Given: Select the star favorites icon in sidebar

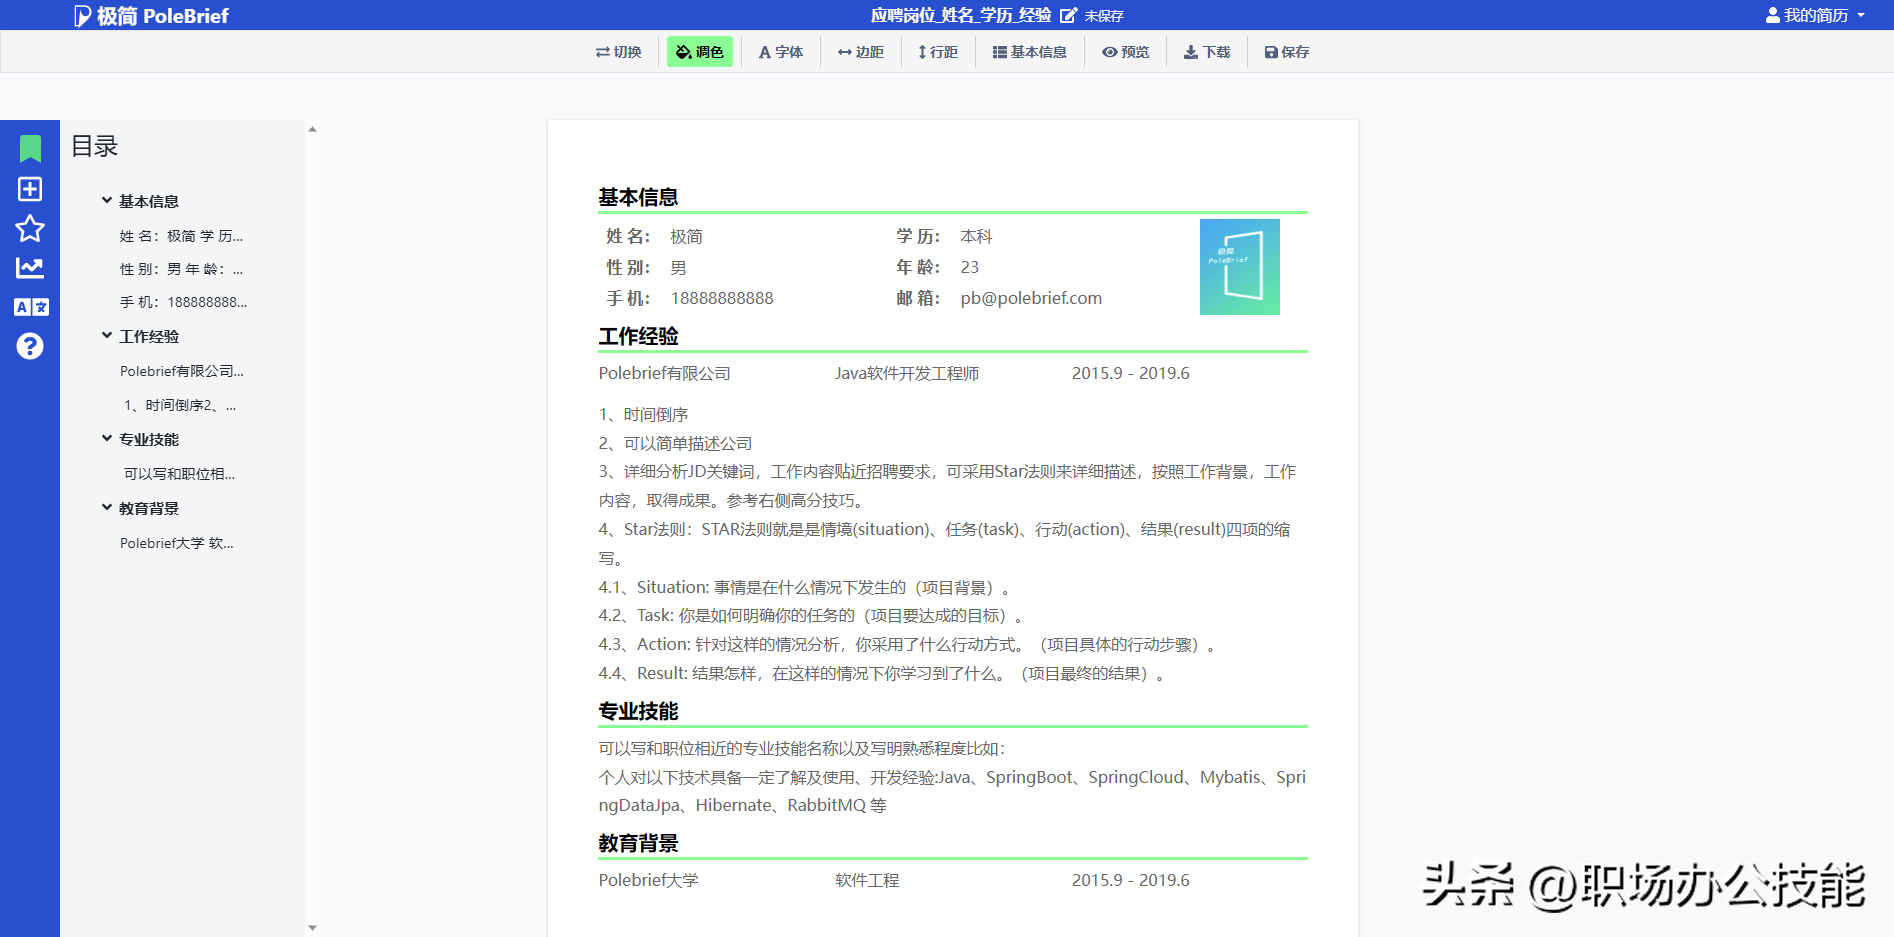Looking at the screenshot, I should pos(31,228).
